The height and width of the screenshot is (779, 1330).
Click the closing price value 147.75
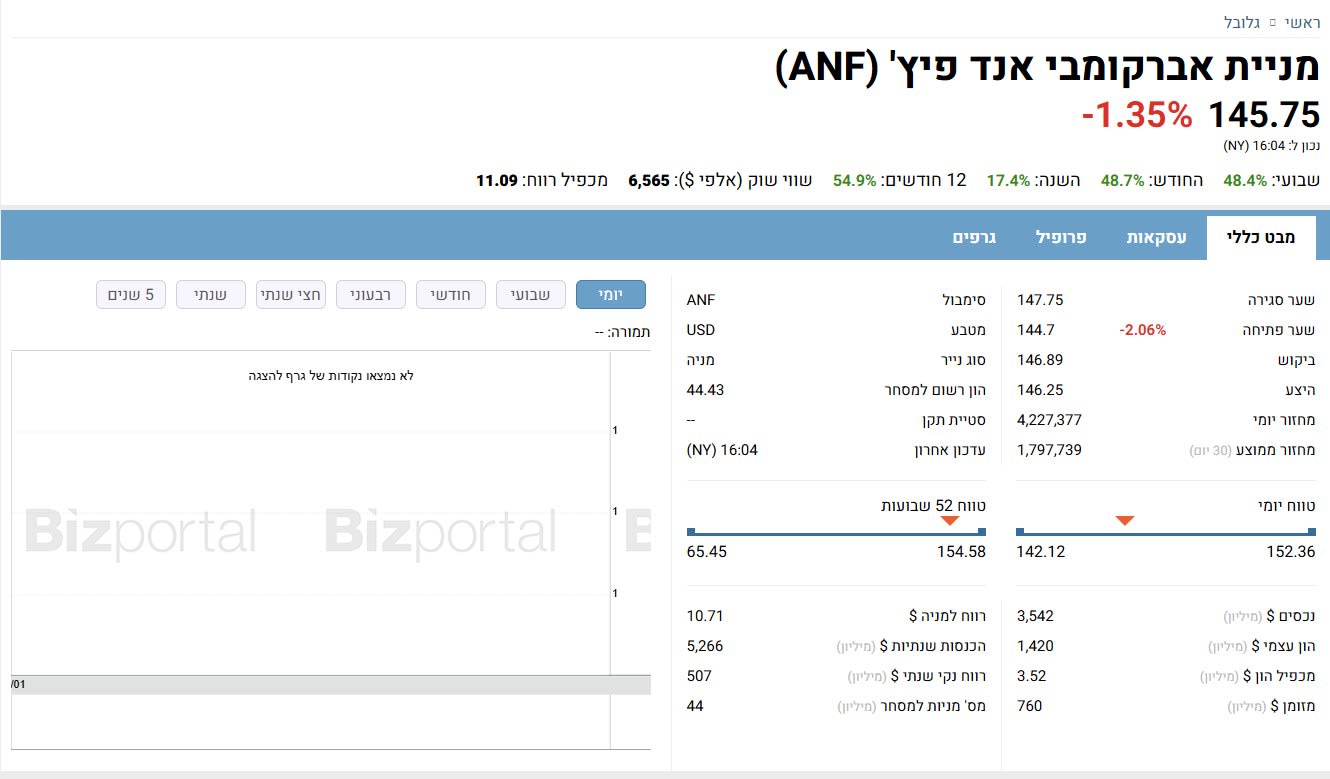tap(1040, 300)
